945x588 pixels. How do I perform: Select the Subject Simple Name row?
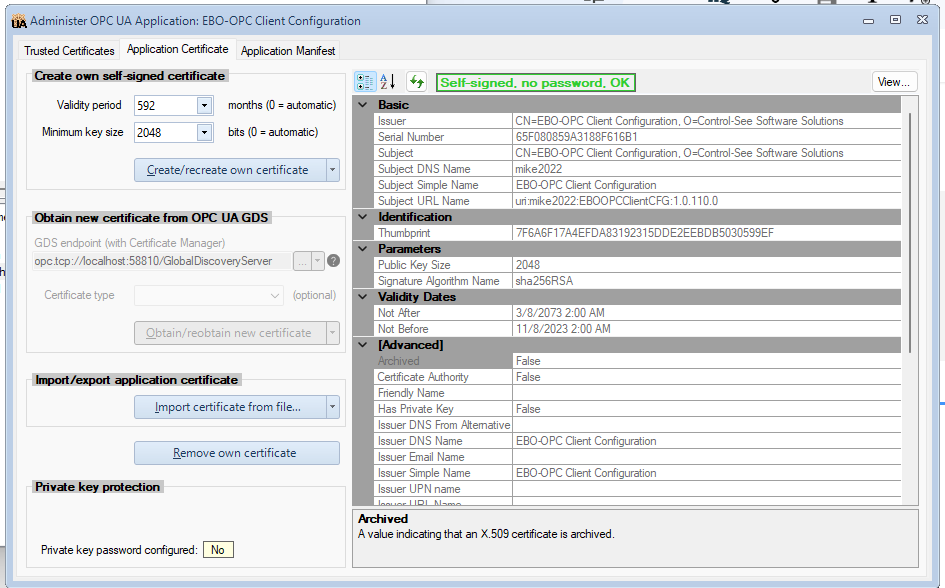[638, 185]
